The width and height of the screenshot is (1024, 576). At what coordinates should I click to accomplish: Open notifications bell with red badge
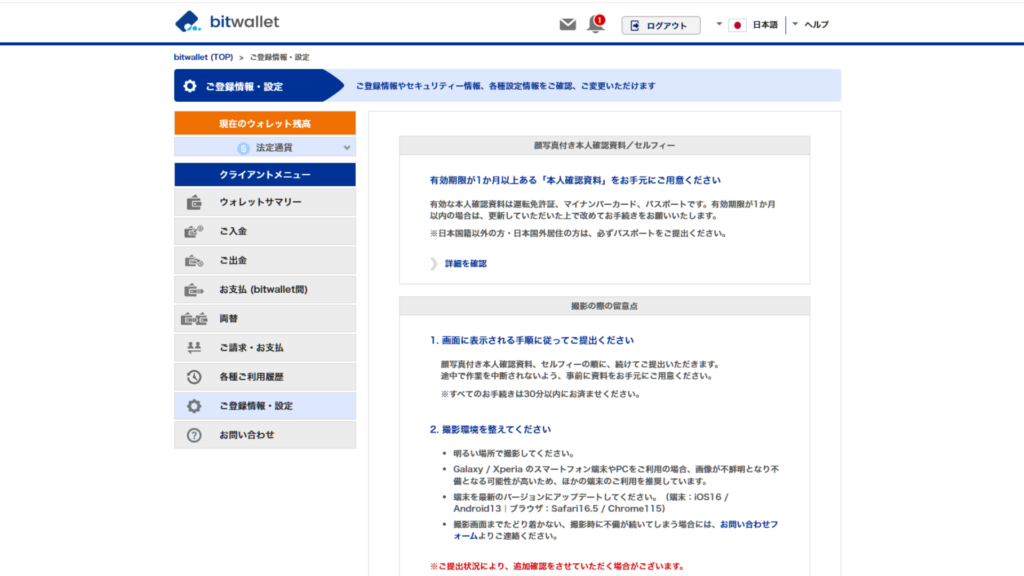(x=596, y=24)
